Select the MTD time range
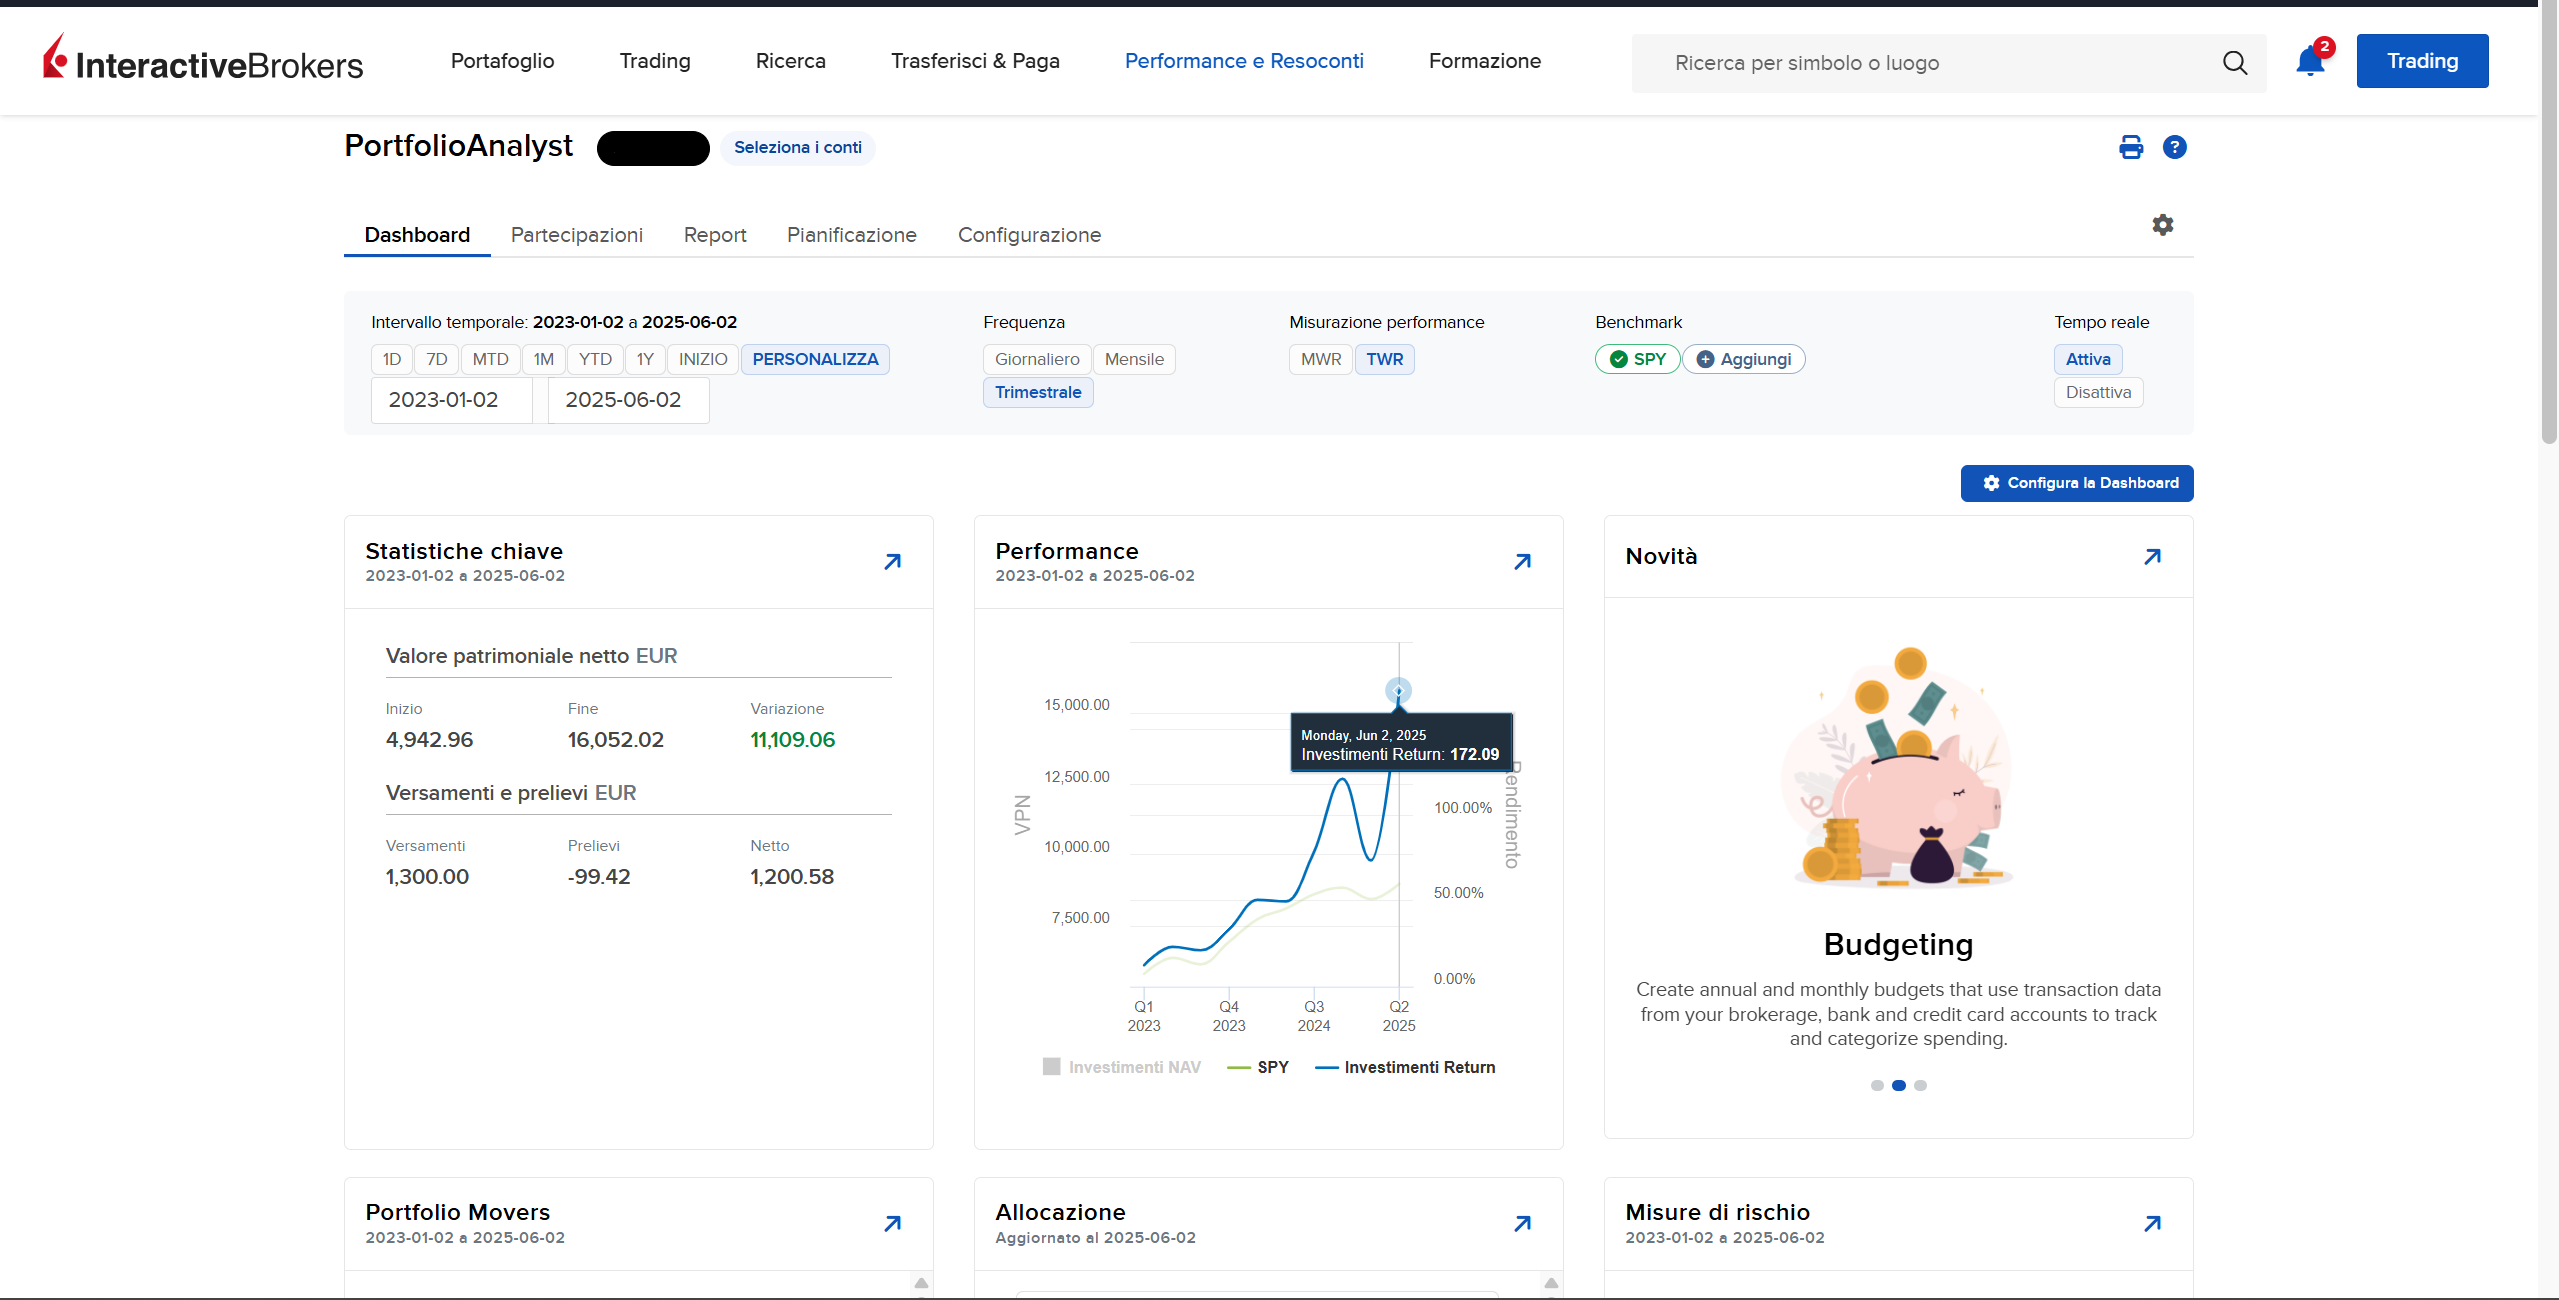 click(x=491, y=359)
